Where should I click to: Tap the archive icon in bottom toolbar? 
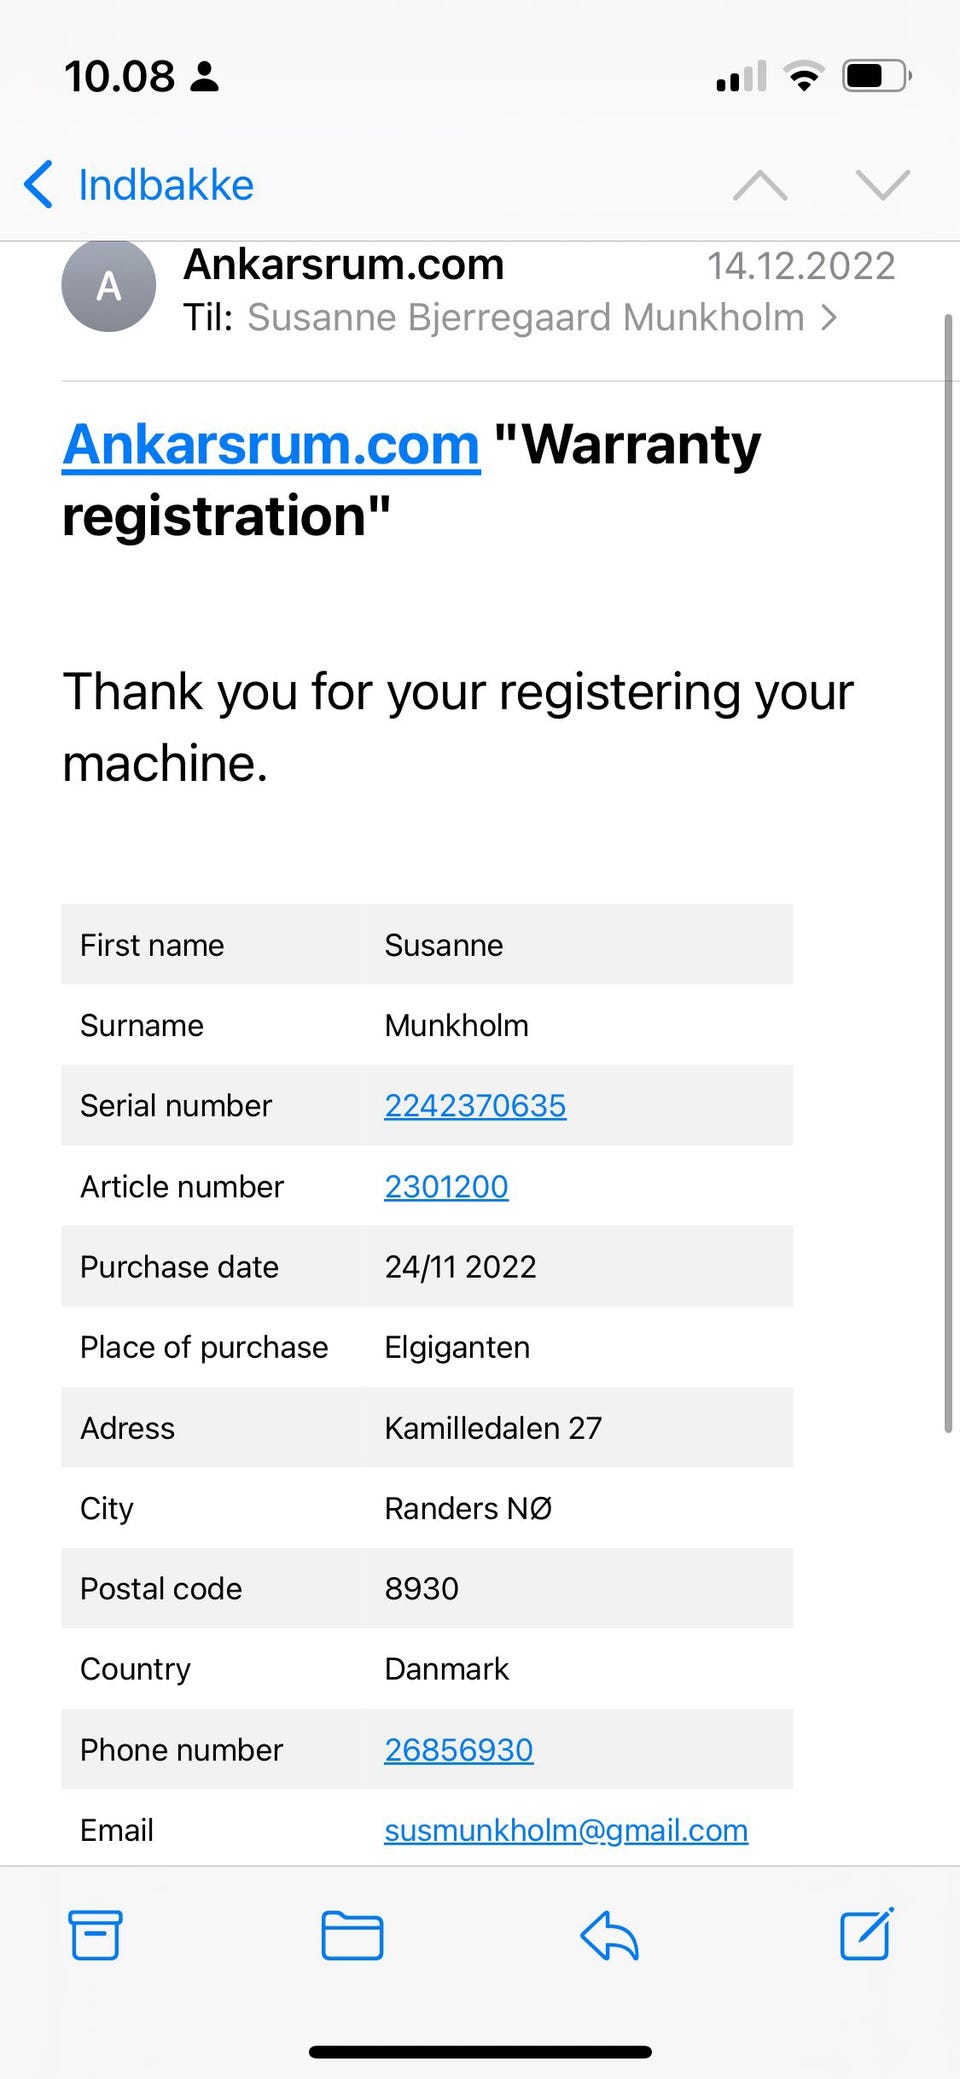(x=96, y=1934)
